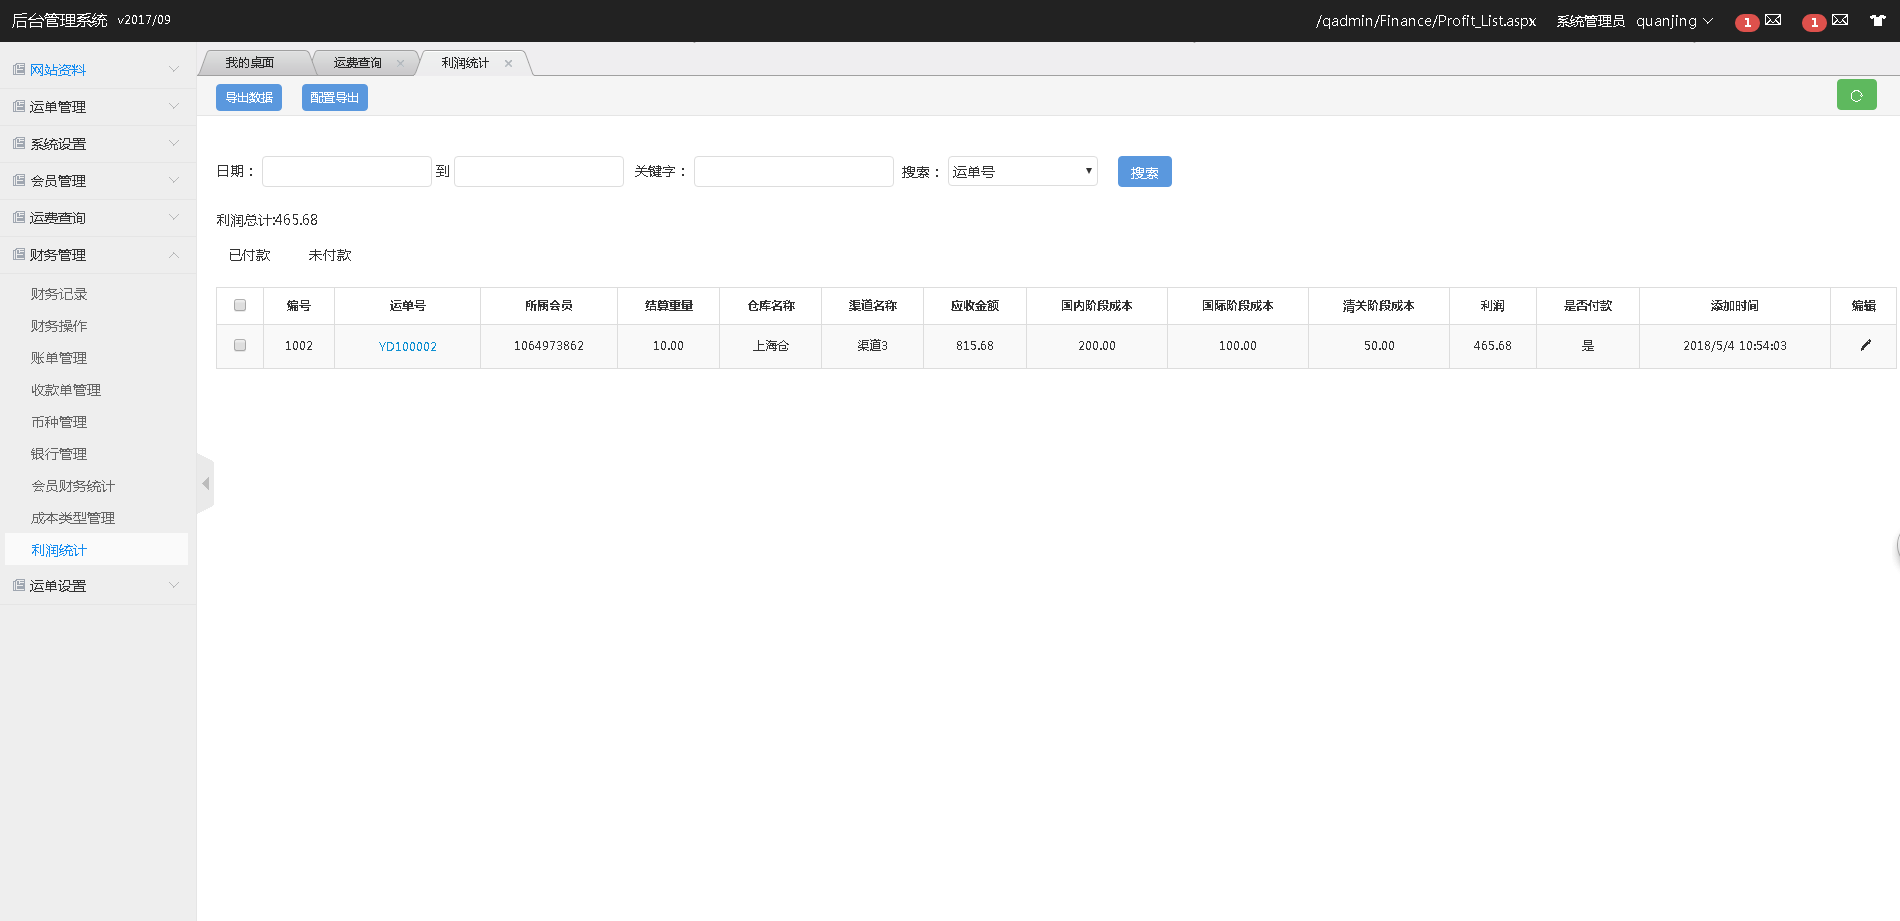Click the 已付款 status tab

coord(249,255)
